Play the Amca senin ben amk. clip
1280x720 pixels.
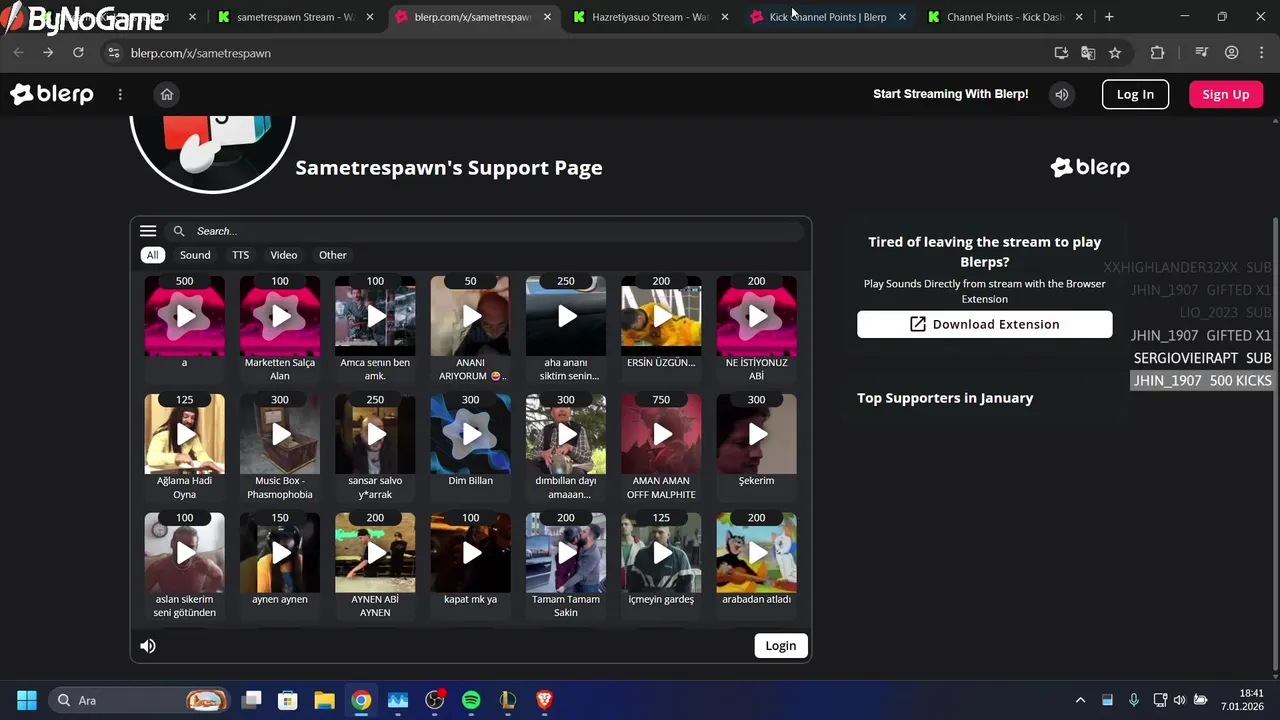pos(375,316)
